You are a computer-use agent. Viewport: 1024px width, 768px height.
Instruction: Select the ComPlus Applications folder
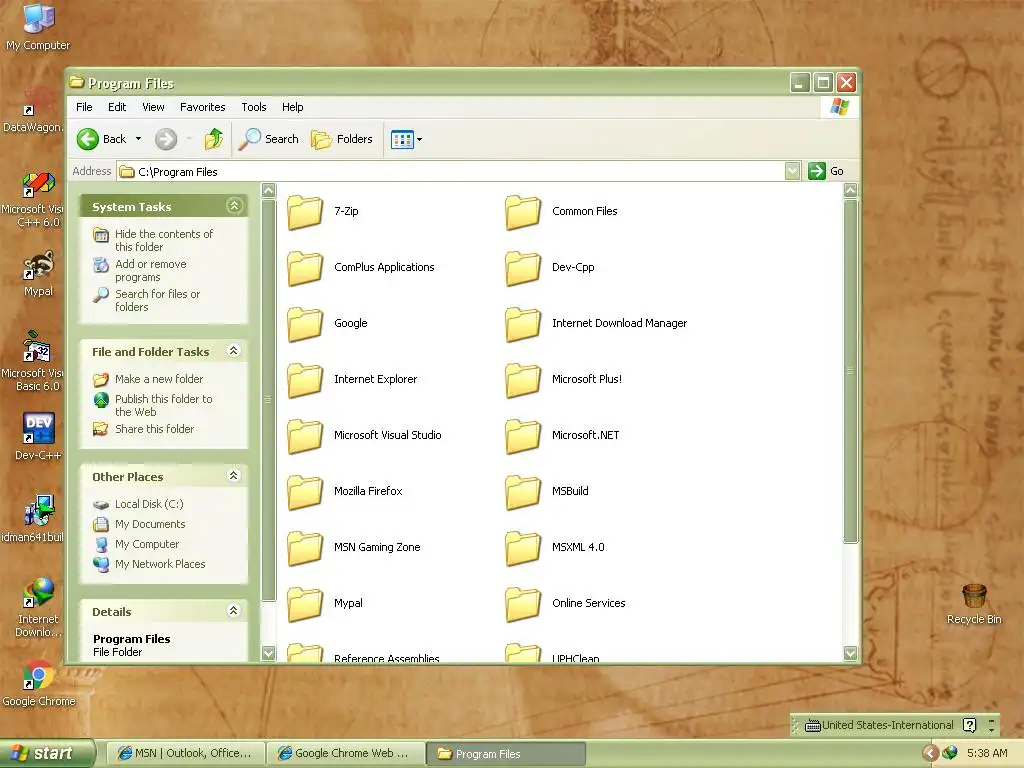(360, 268)
